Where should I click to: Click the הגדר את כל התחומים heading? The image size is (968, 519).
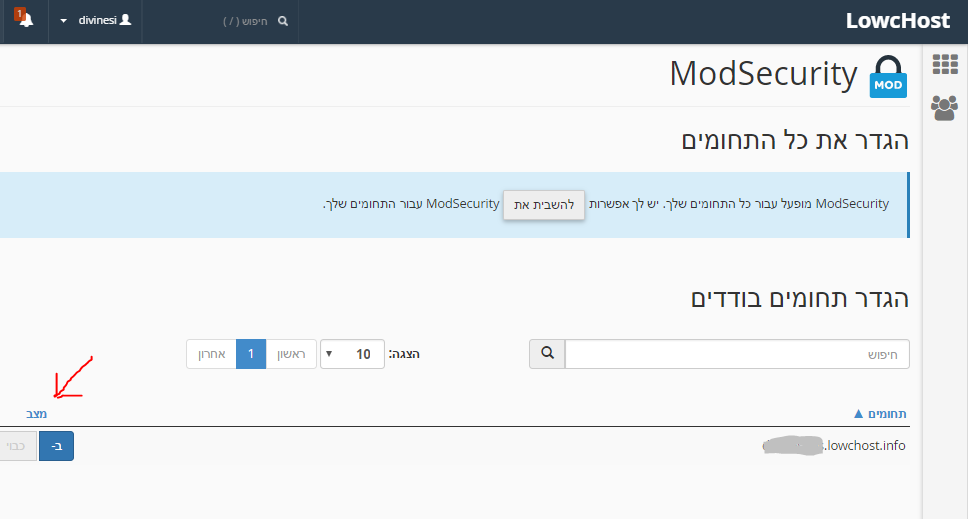795,140
